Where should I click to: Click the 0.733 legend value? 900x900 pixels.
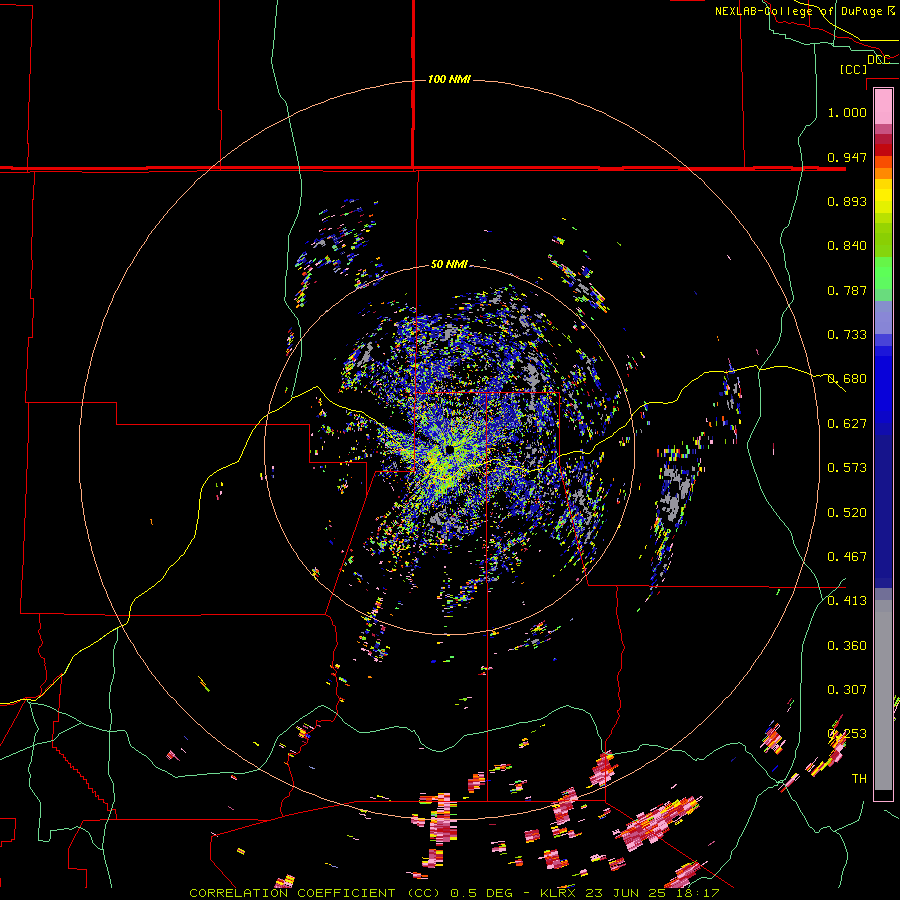coord(847,335)
